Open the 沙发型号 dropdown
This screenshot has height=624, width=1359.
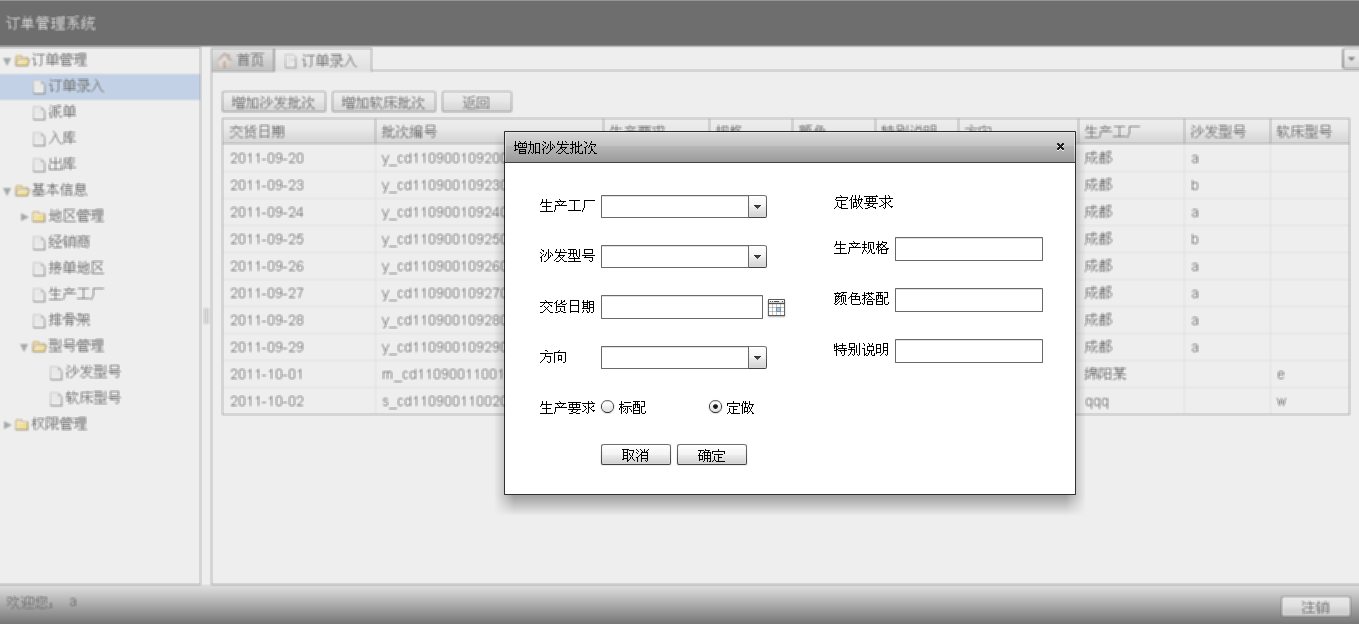tap(757, 257)
